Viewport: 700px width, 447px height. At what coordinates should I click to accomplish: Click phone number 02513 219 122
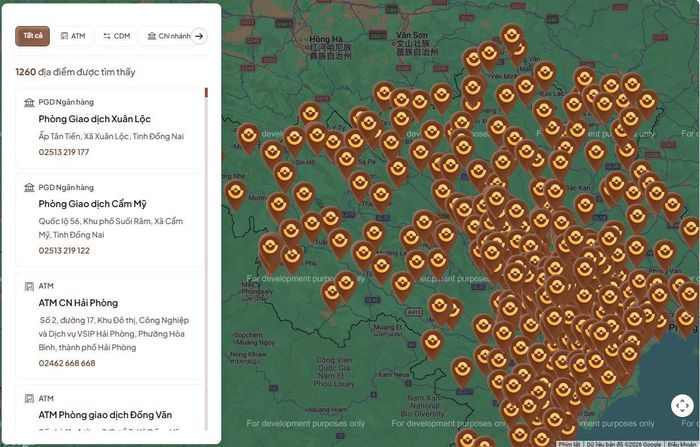coord(64,251)
